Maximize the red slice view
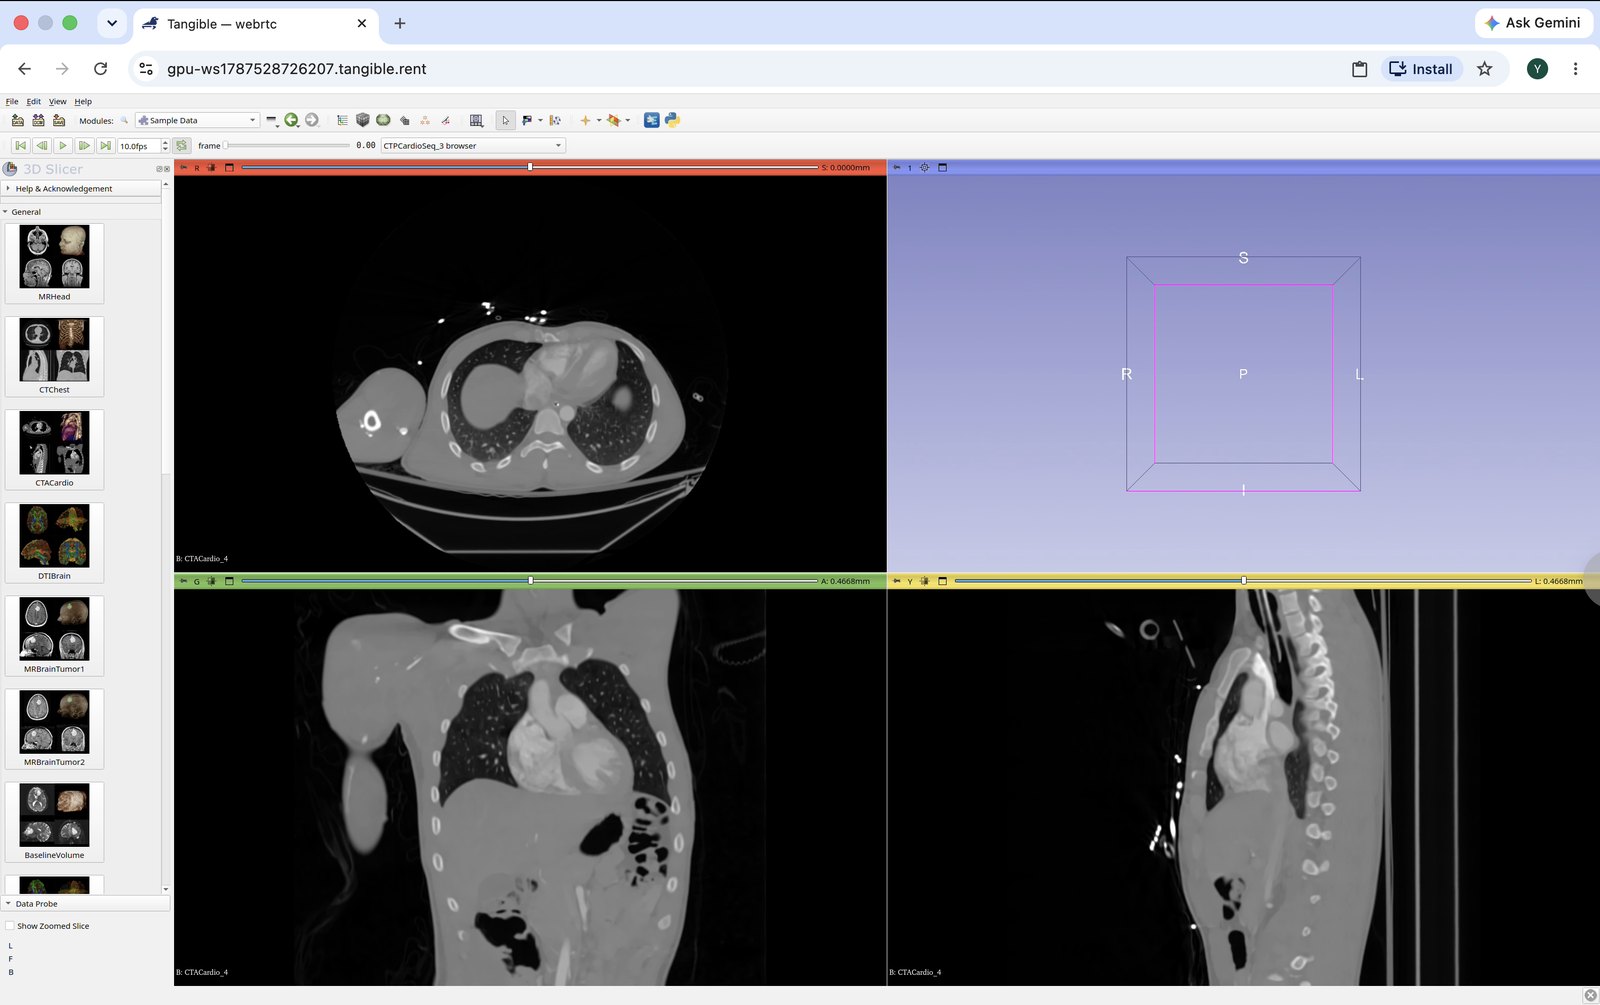 229,167
